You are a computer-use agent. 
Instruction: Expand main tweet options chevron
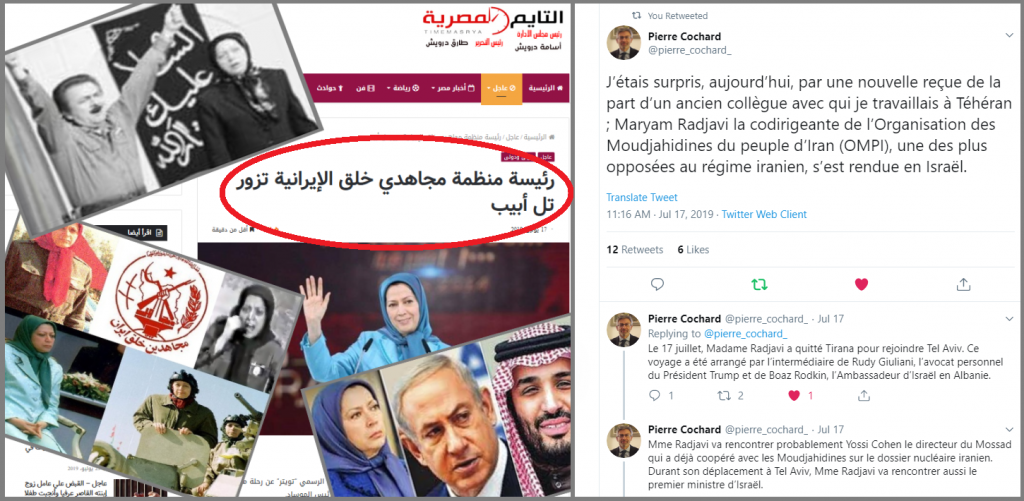pyautogui.click(x=1008, y=35)
